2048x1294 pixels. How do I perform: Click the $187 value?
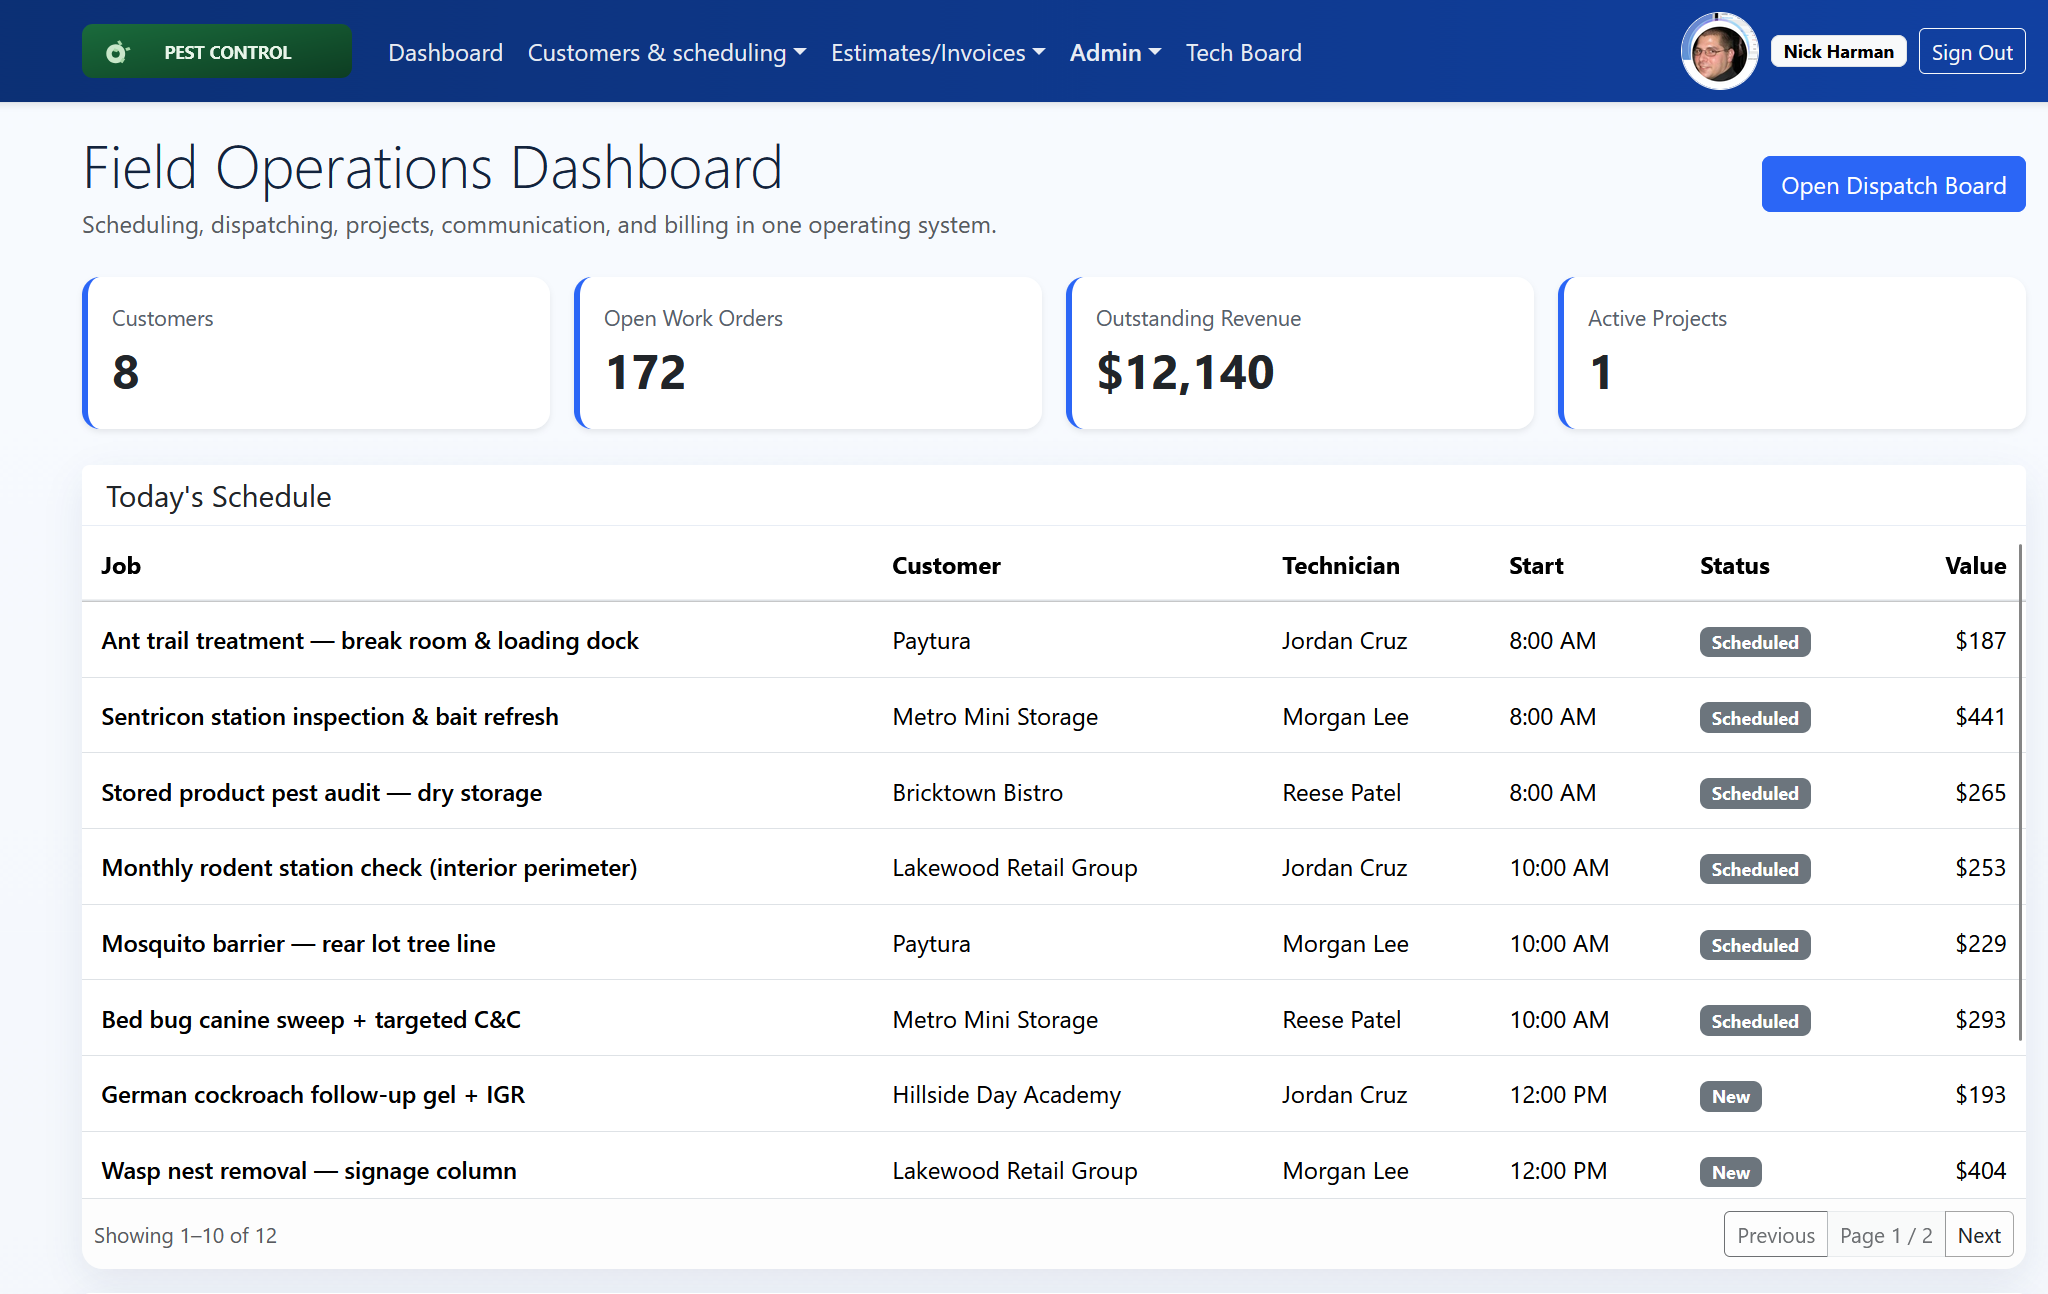pyautogui.click(x=1980, y=640)
